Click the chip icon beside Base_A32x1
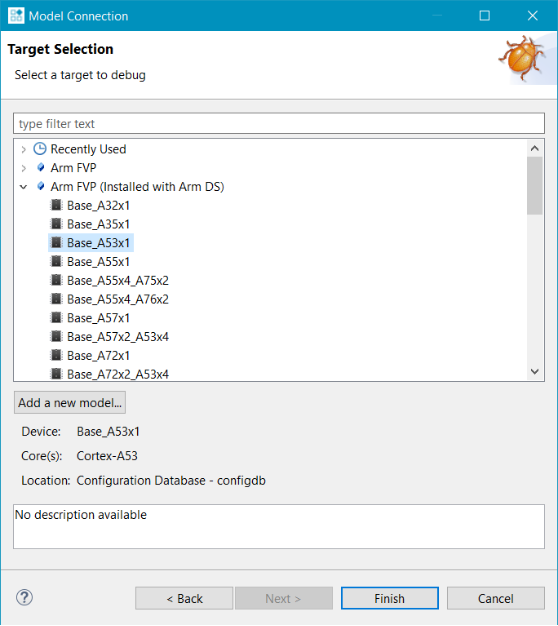 56,205
